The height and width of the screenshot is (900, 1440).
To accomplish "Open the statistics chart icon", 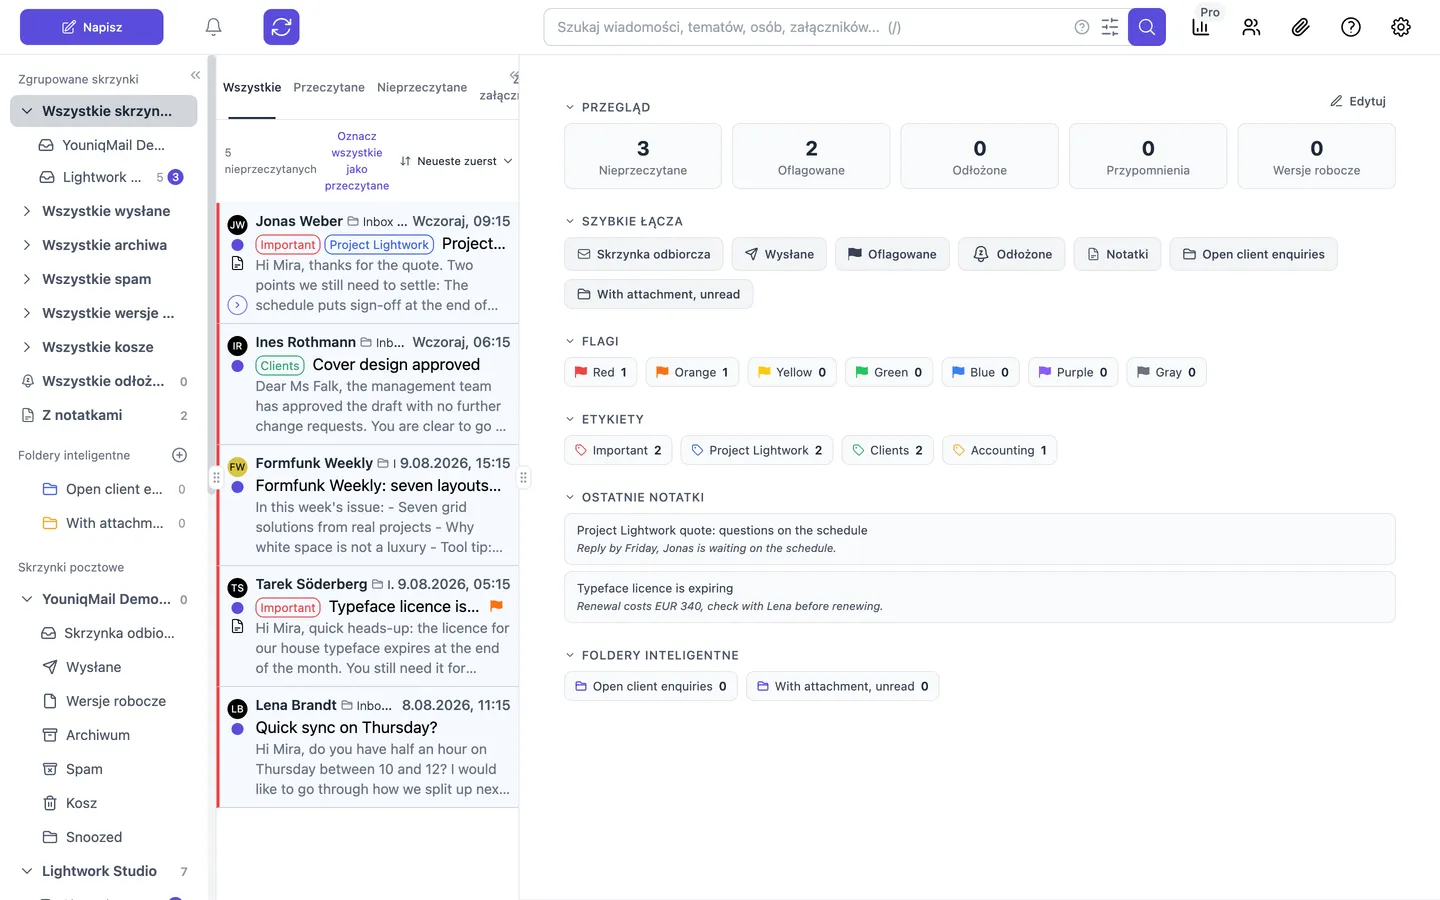I will click(x=1201, y=27).
